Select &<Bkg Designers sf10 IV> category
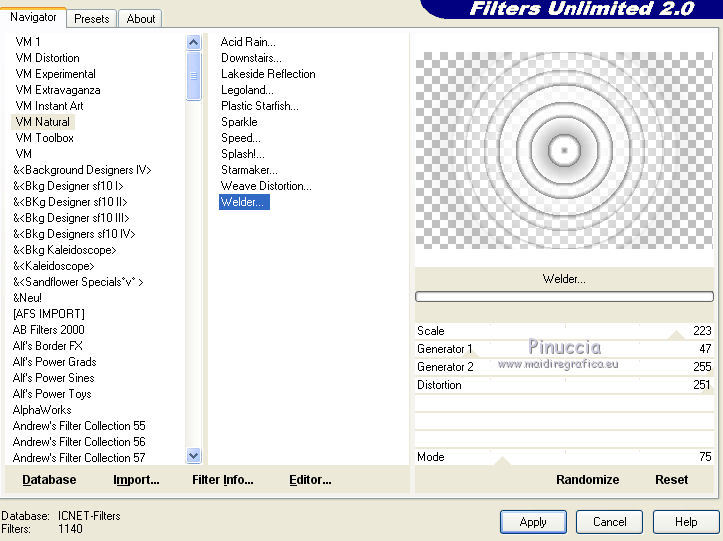 pos(74,234)
